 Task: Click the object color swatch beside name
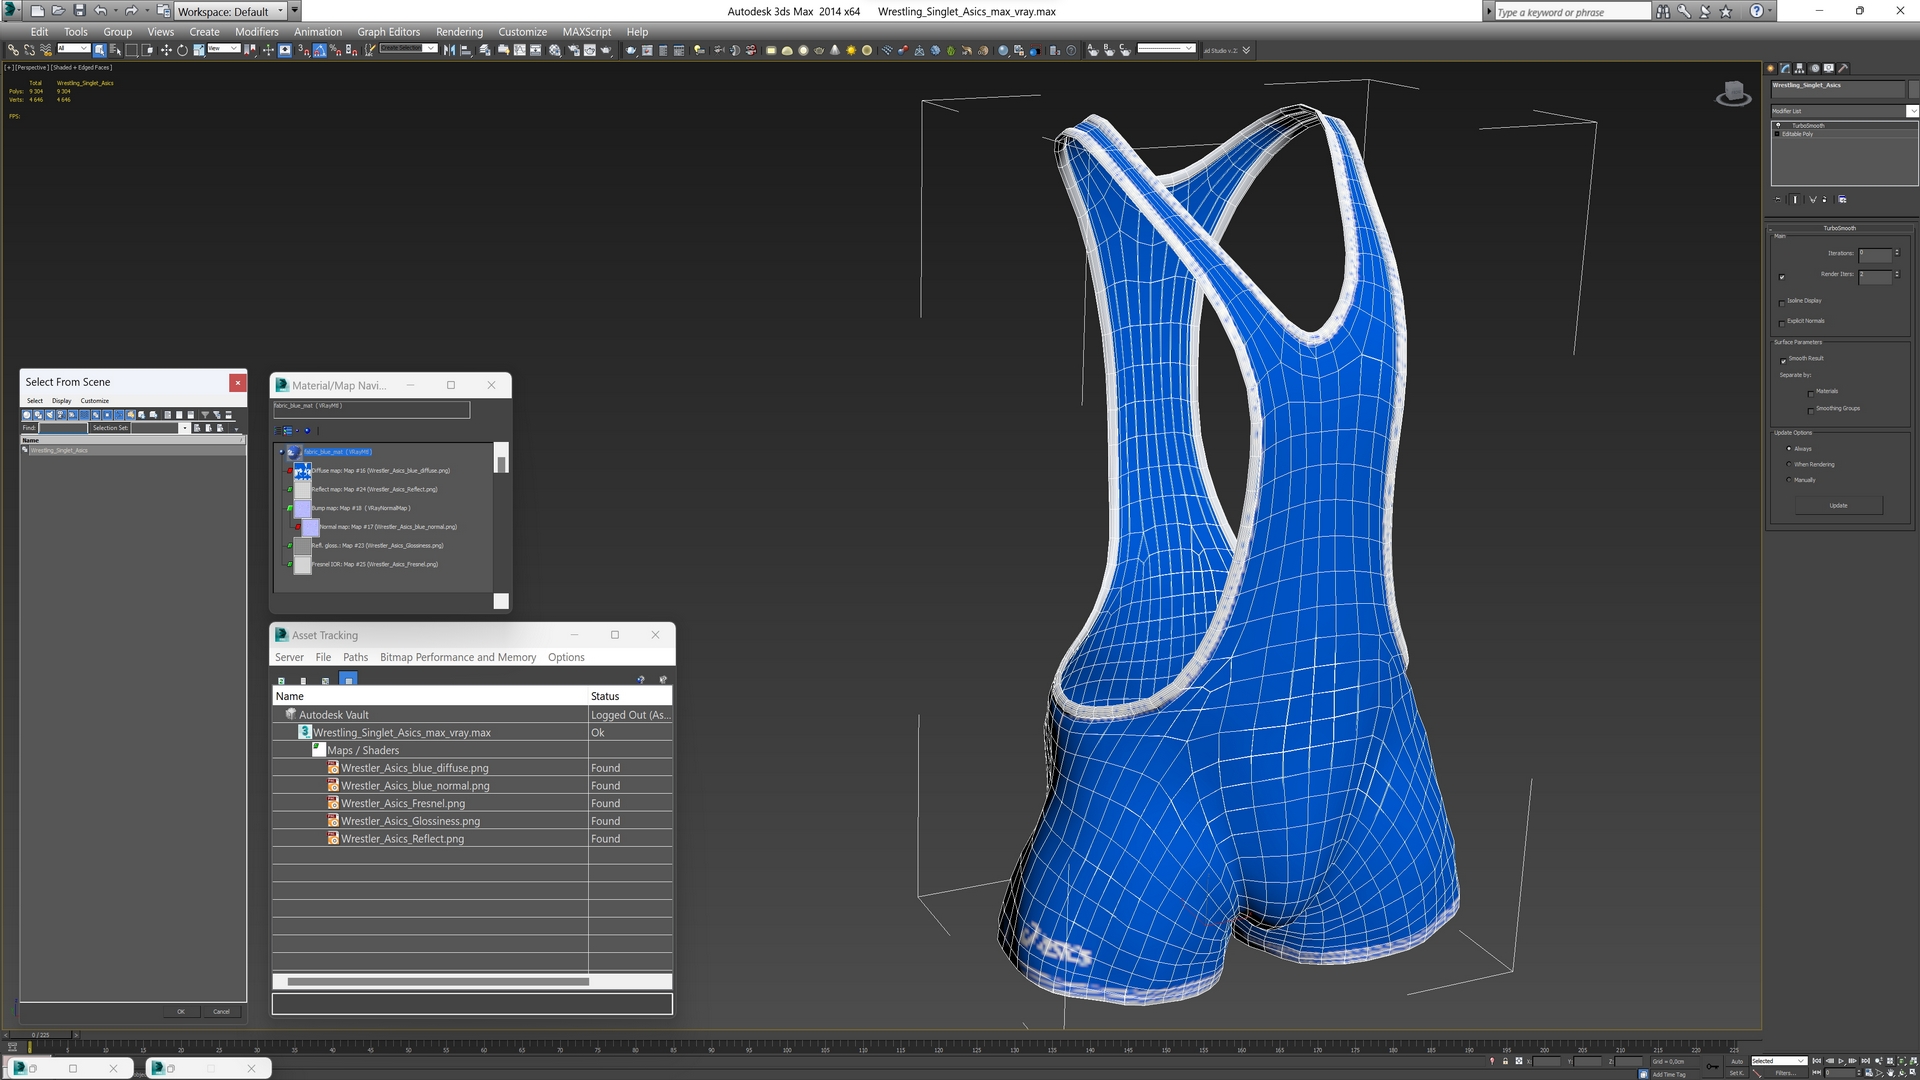pos(1912,87)
